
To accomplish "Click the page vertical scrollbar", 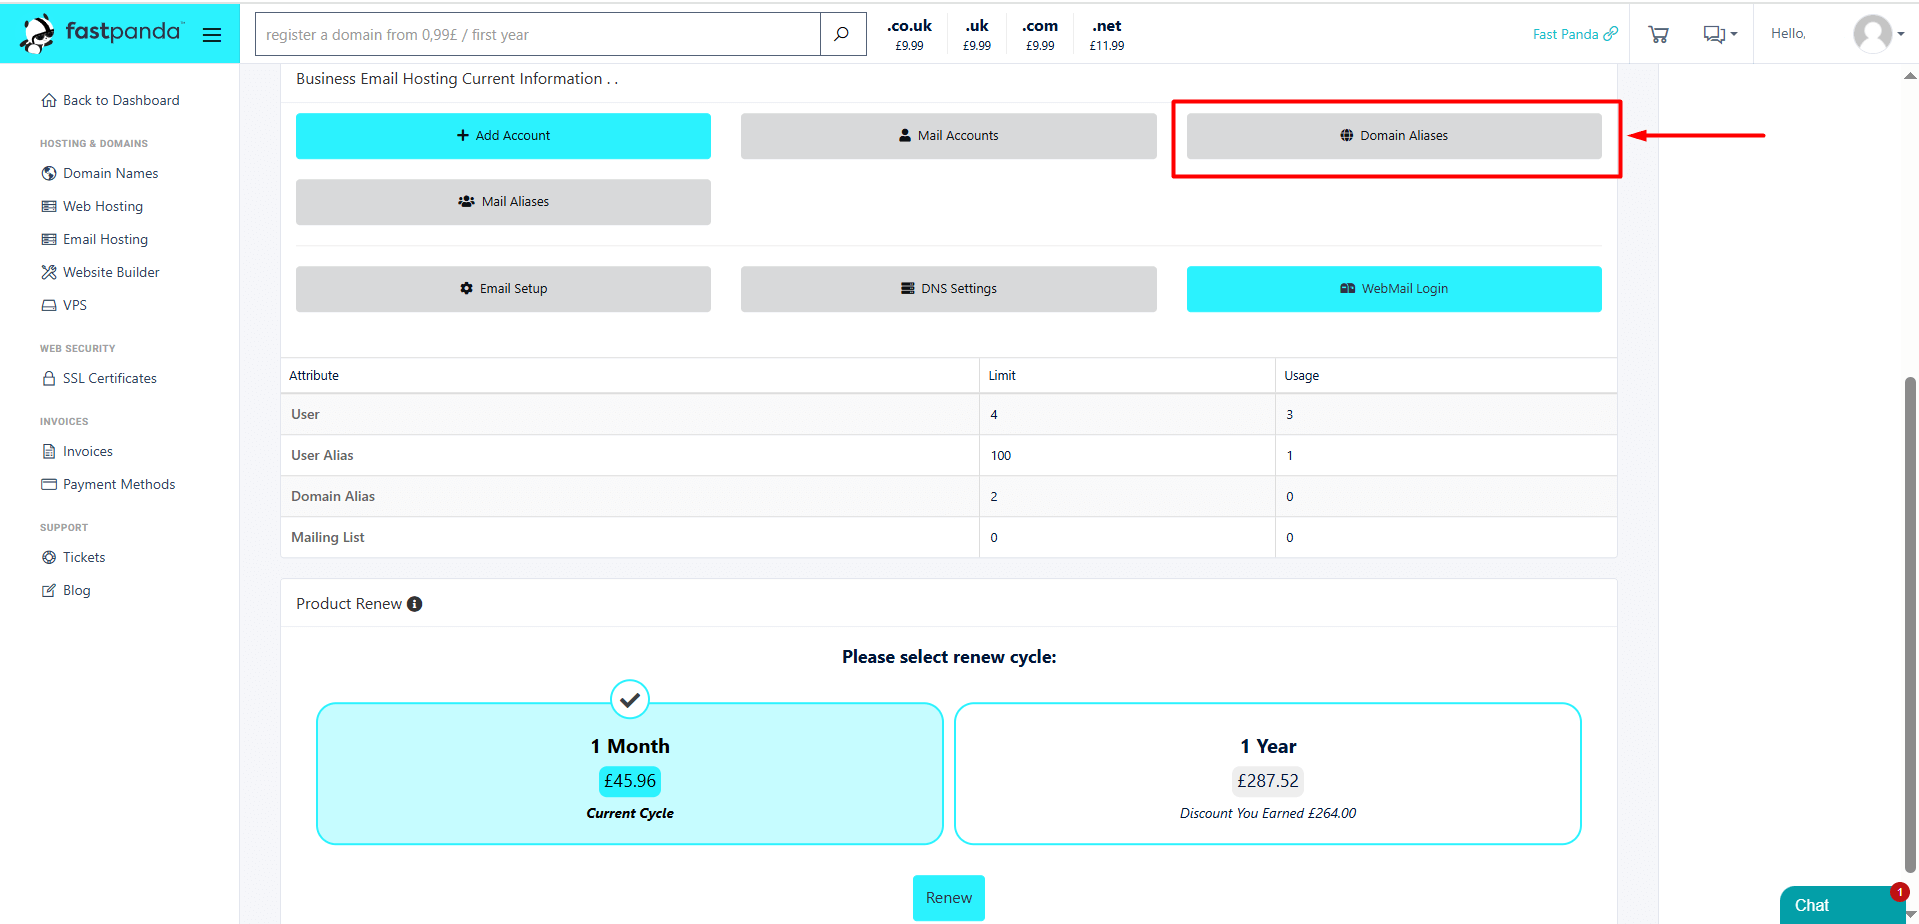I will click(x=1909, y=620).
